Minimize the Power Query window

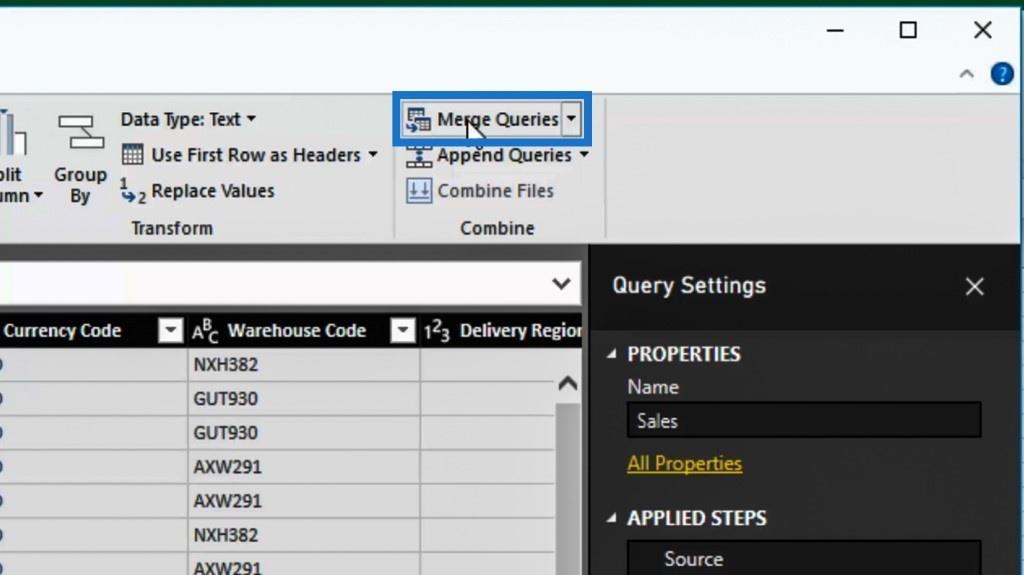(835, 30)
